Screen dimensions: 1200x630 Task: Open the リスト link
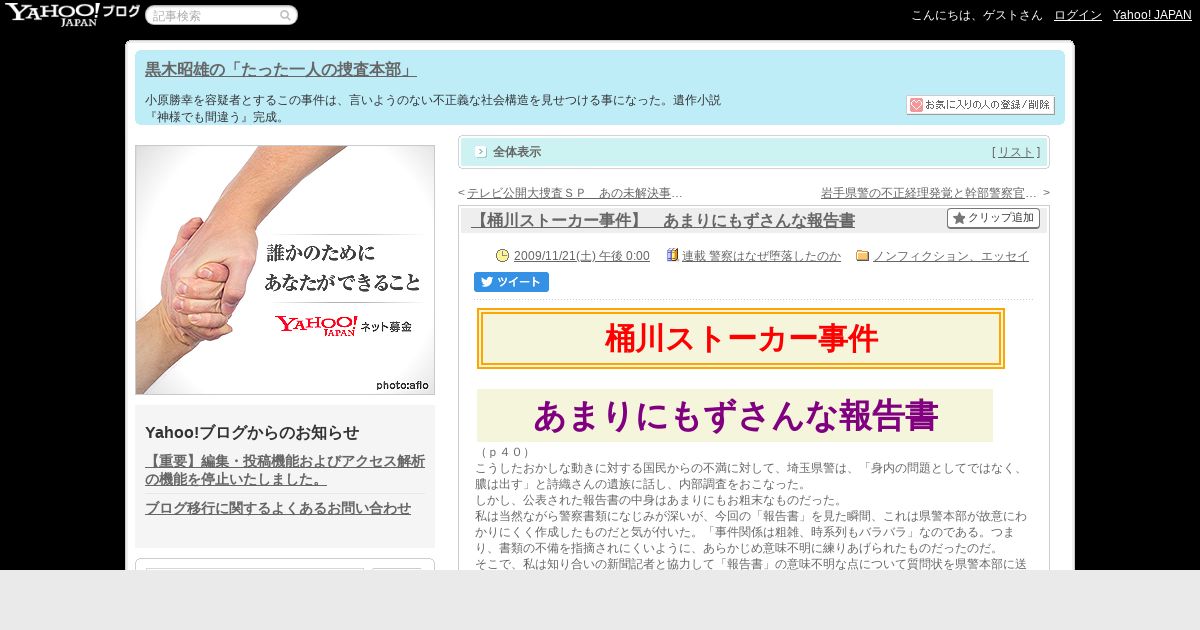click(1016, 152)
